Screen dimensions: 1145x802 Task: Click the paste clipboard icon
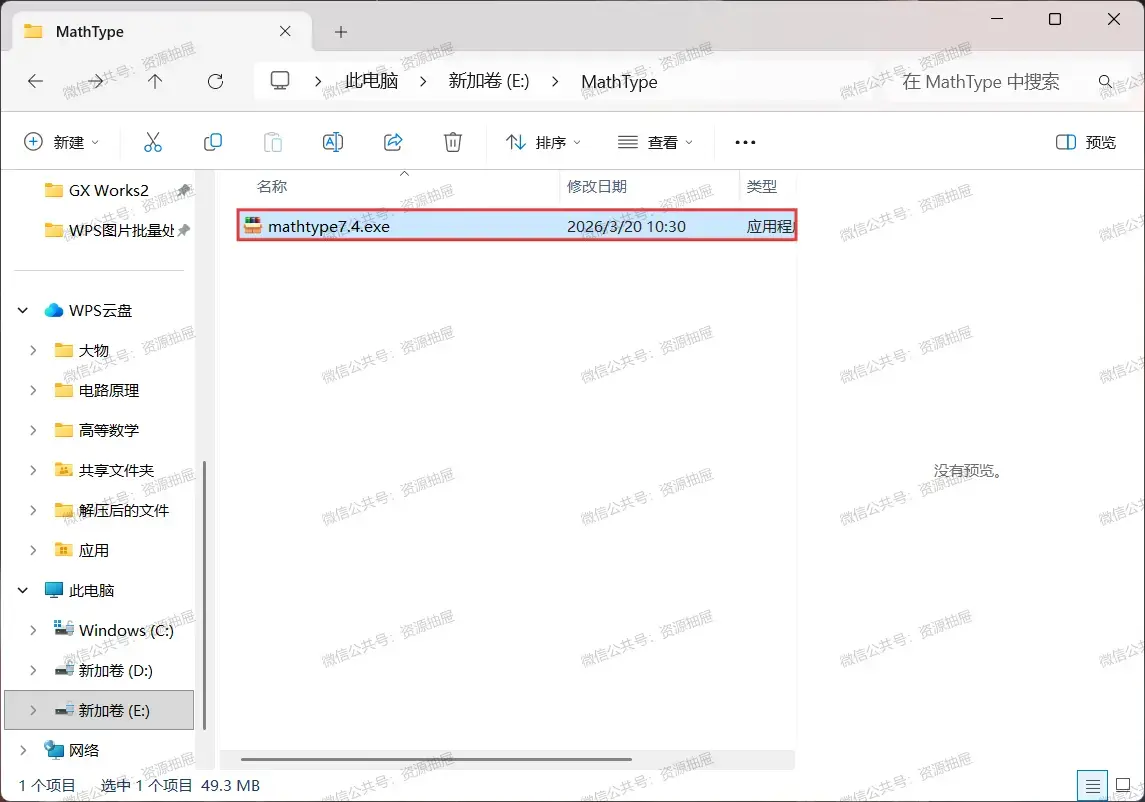(272, 142)
